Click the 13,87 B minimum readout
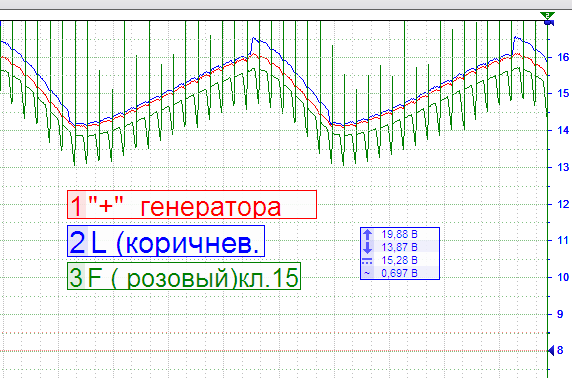572x378 pixels. [399, 247]
